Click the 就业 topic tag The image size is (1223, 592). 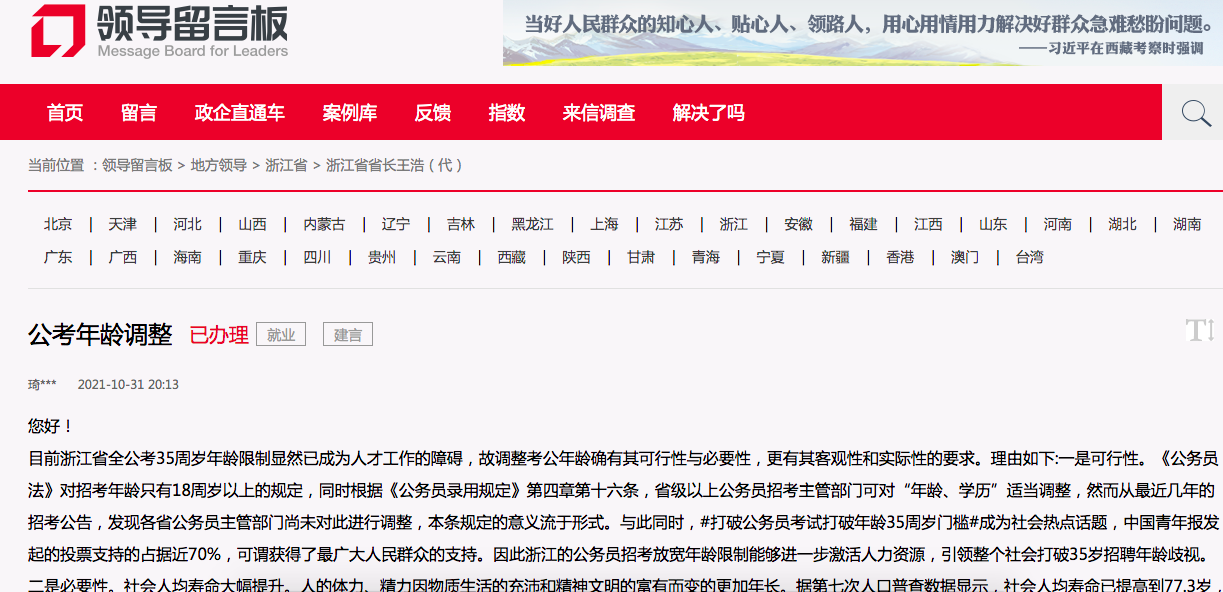click(x=281, y=334)
